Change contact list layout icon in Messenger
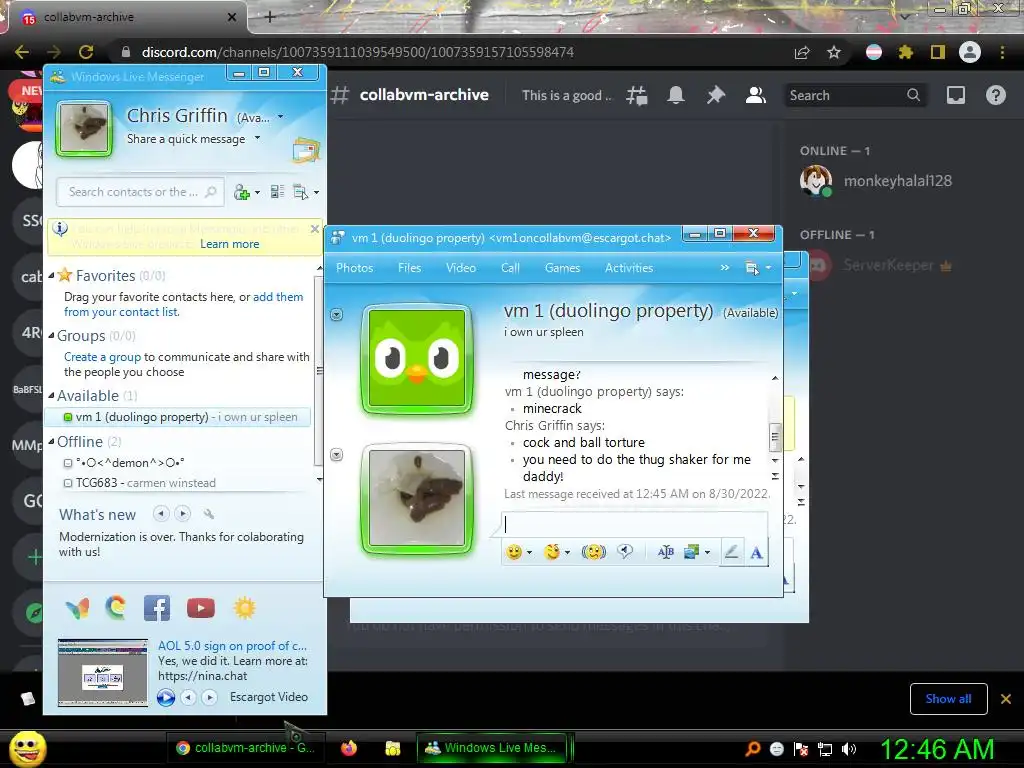This screenshot has height=768, width=1024. click(277, 192)
